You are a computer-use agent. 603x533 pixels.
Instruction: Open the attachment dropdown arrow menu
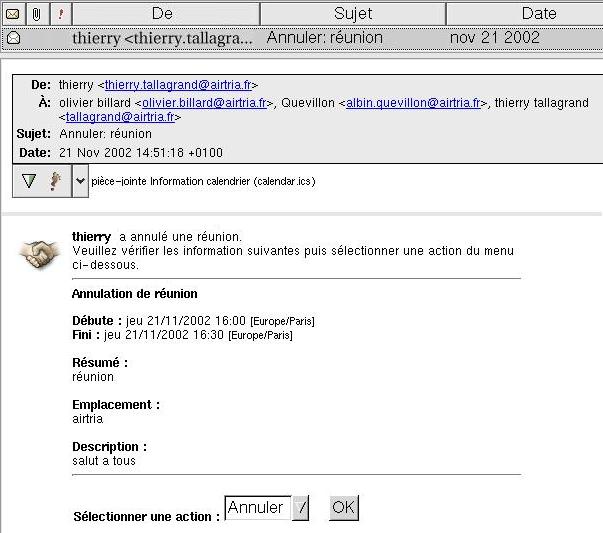coord(80,181)
